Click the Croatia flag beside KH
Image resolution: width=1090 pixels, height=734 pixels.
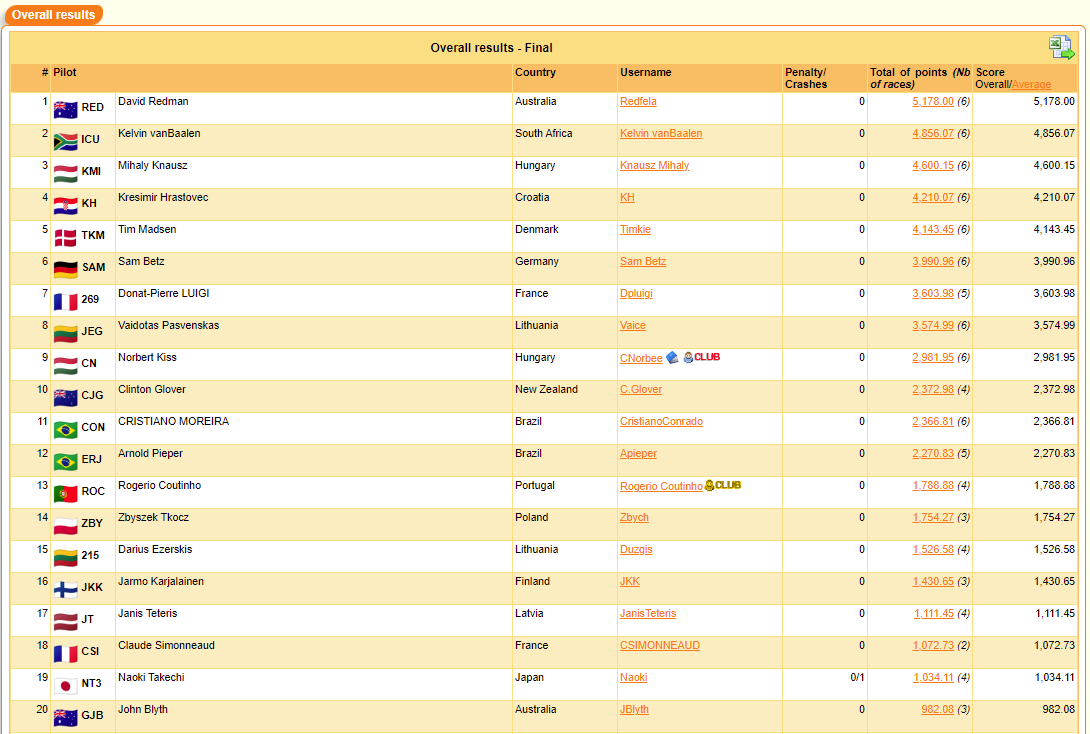[x=65, y=206]
